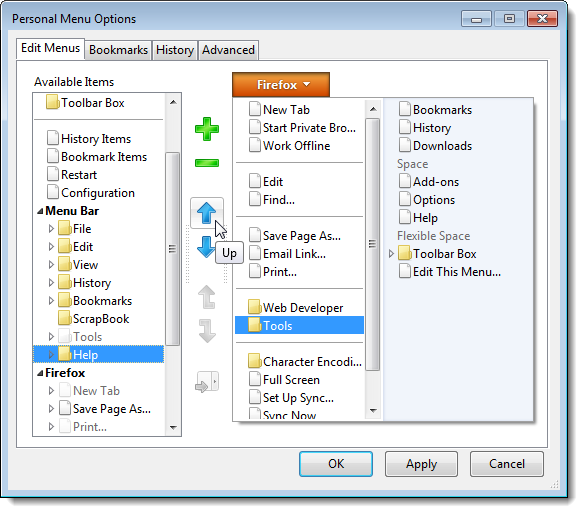Image resolution: width=583 pixels, height=513 pixels.
Task: Click the OK button
Action: tap(336, 464)
